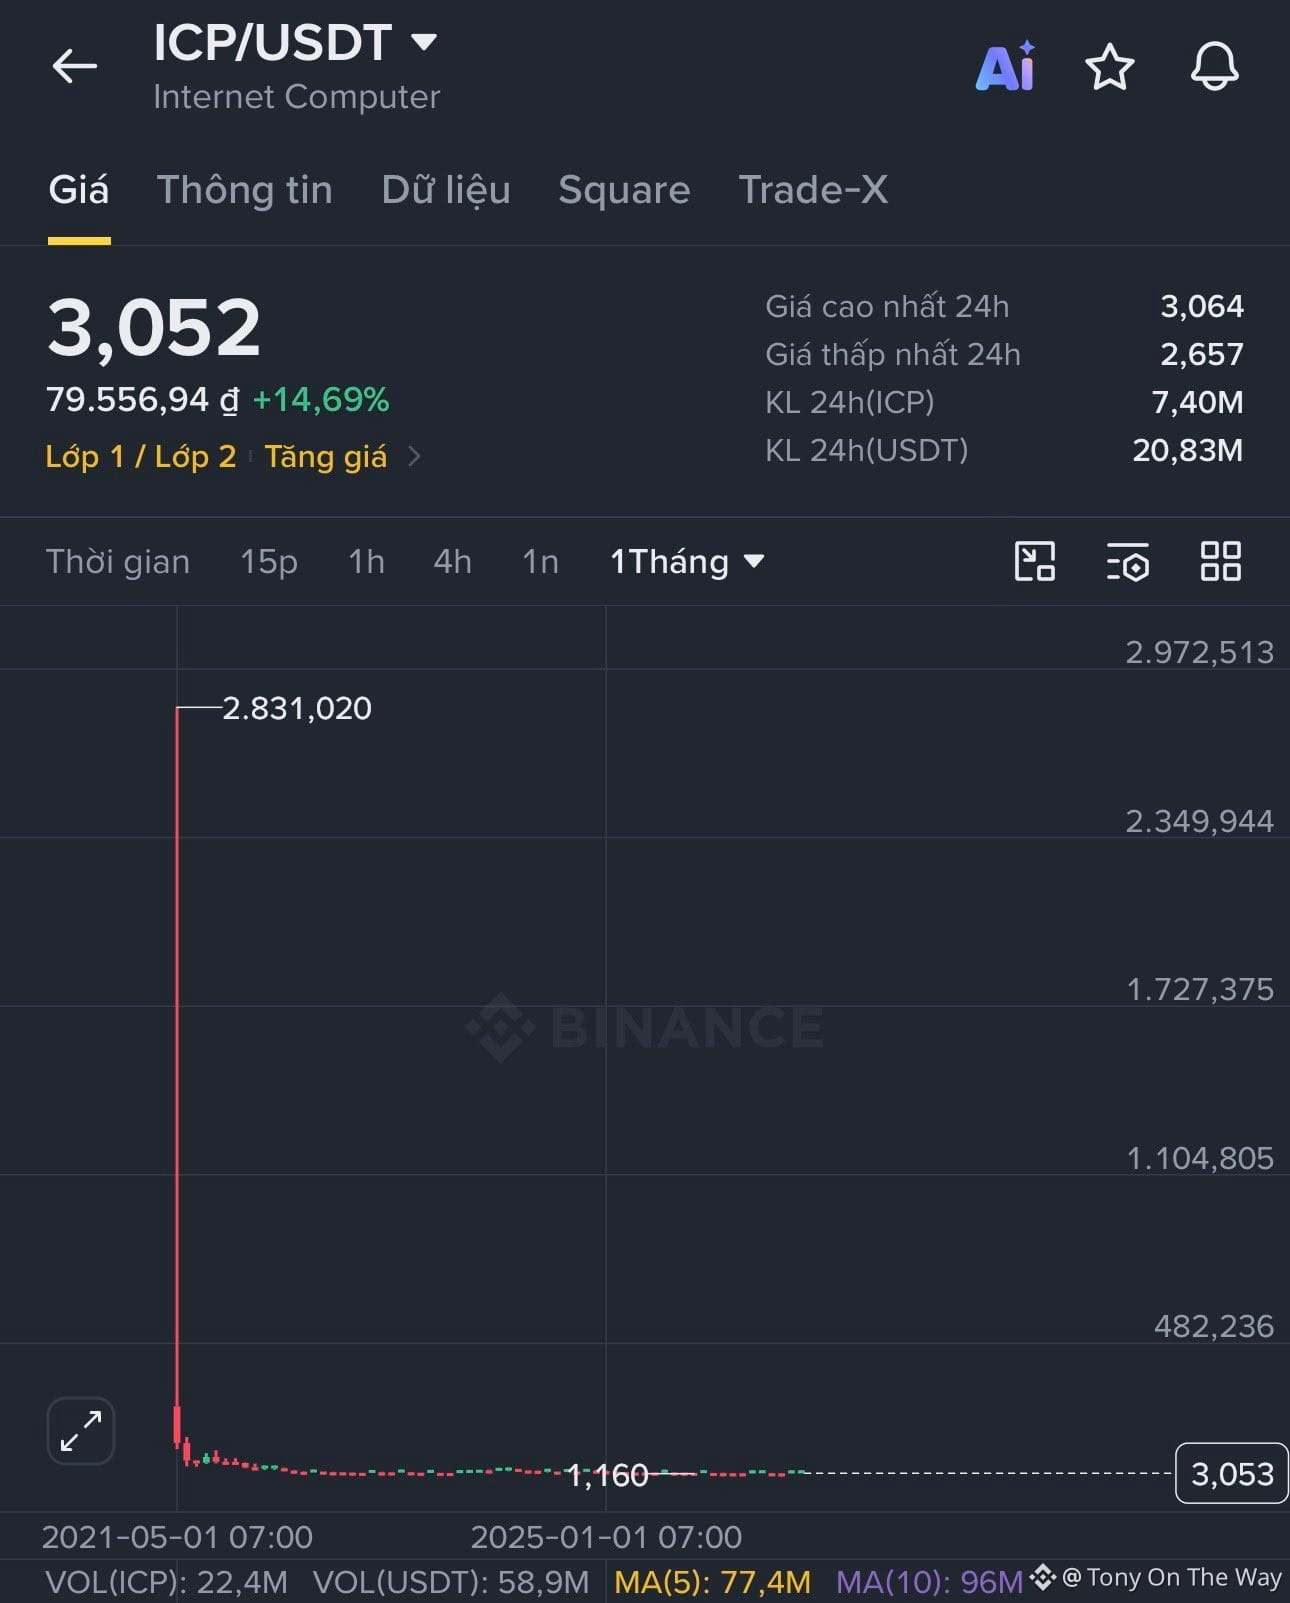
Task: Expand Tăng giá tag chevron
Action: (414, 457)
